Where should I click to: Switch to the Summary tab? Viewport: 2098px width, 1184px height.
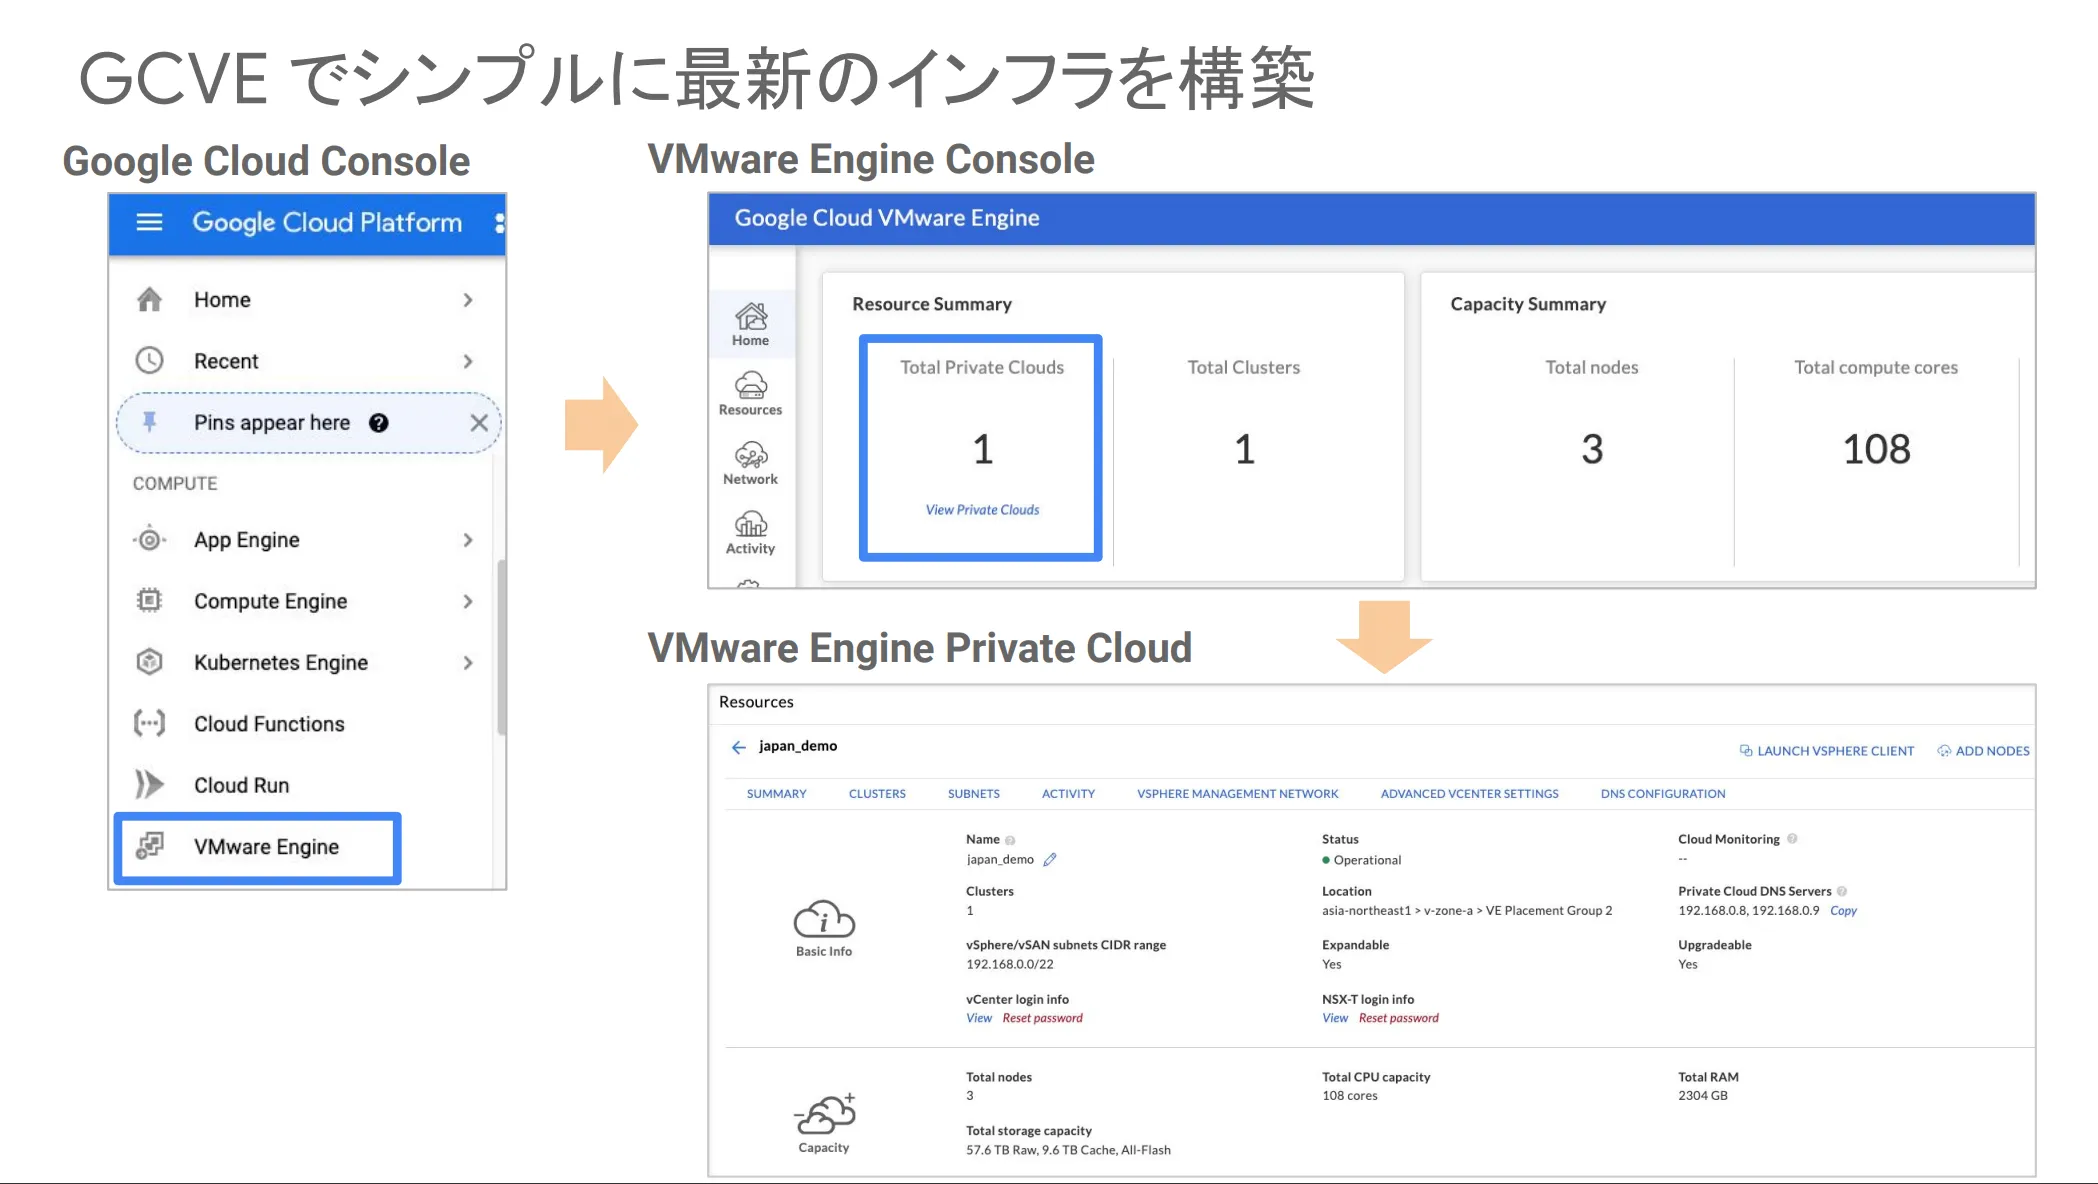coord(776,794)
